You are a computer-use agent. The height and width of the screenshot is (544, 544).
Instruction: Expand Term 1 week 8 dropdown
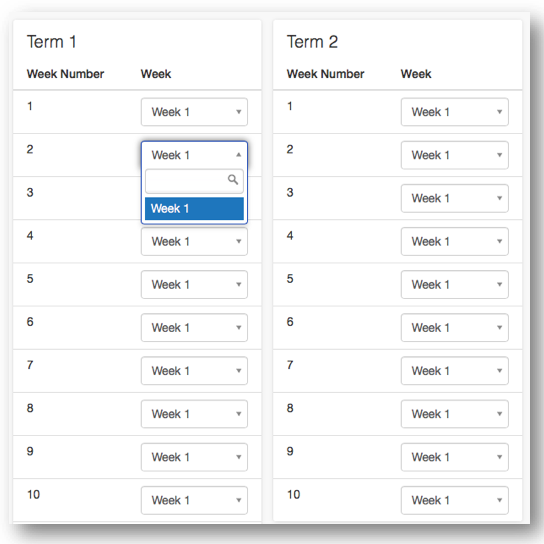coord(194,414)
